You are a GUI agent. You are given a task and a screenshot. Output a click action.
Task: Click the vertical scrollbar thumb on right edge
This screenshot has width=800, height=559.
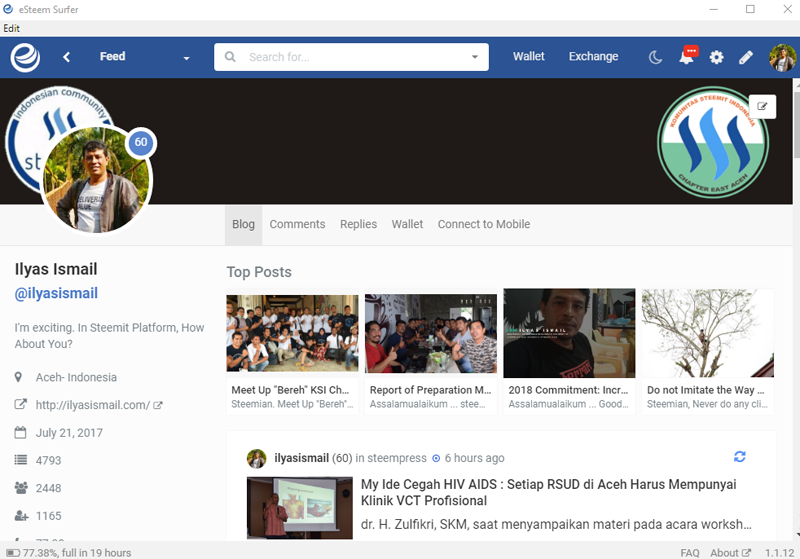click(796, 126)
